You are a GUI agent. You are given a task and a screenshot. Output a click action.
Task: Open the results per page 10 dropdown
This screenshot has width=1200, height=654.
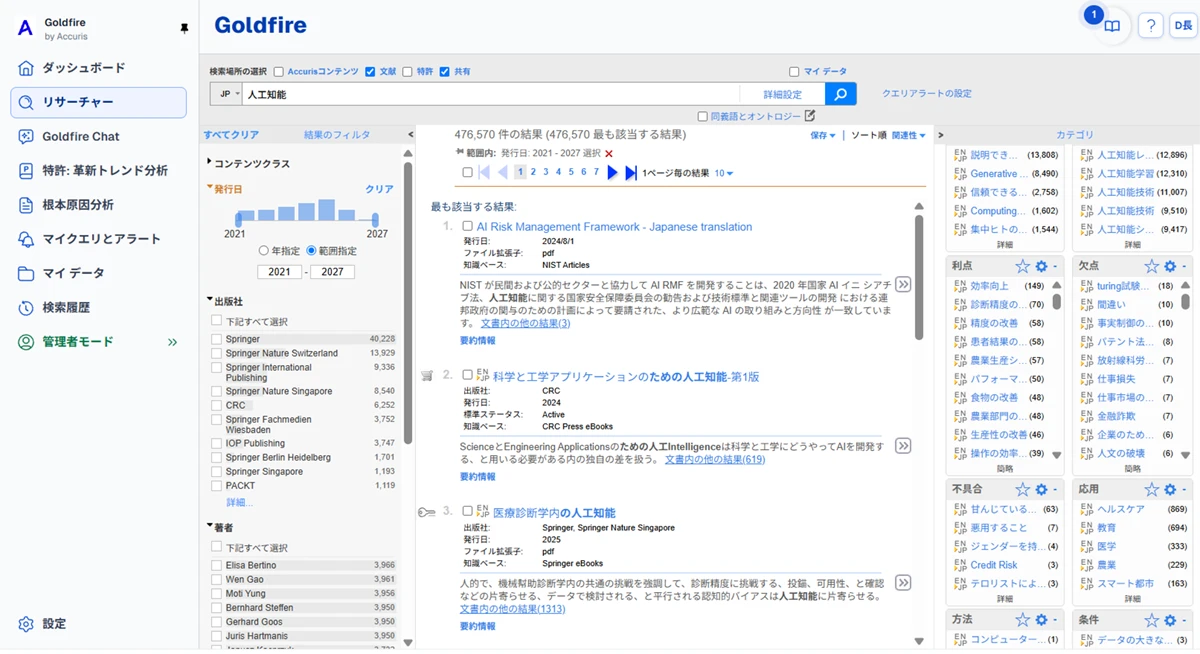coord(723,173)
